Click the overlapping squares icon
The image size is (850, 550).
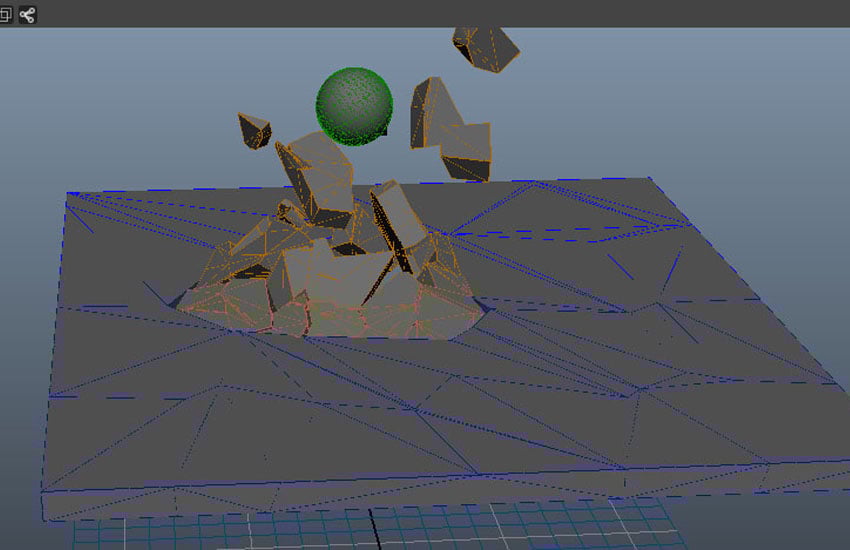(x=5, y=15)
